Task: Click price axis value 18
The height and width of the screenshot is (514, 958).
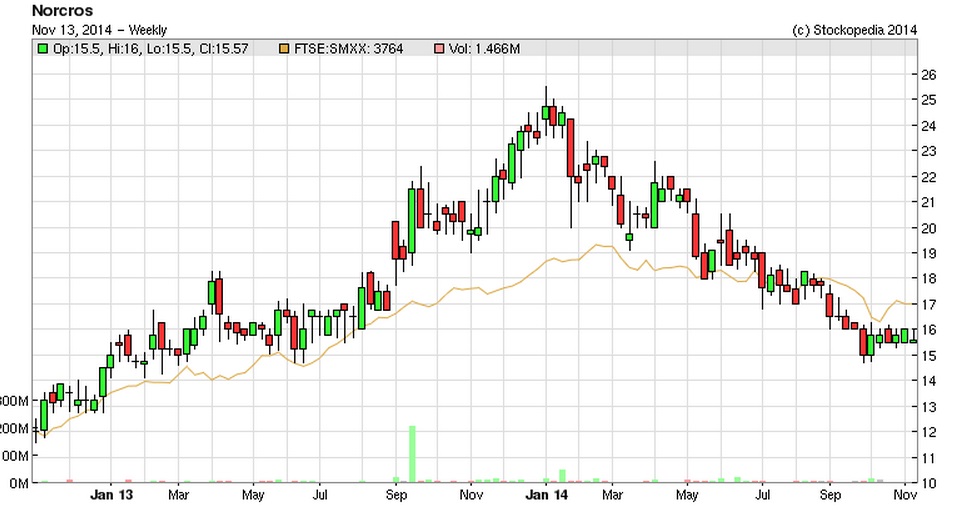Action: pyautogui.click(x=929, y=279)
